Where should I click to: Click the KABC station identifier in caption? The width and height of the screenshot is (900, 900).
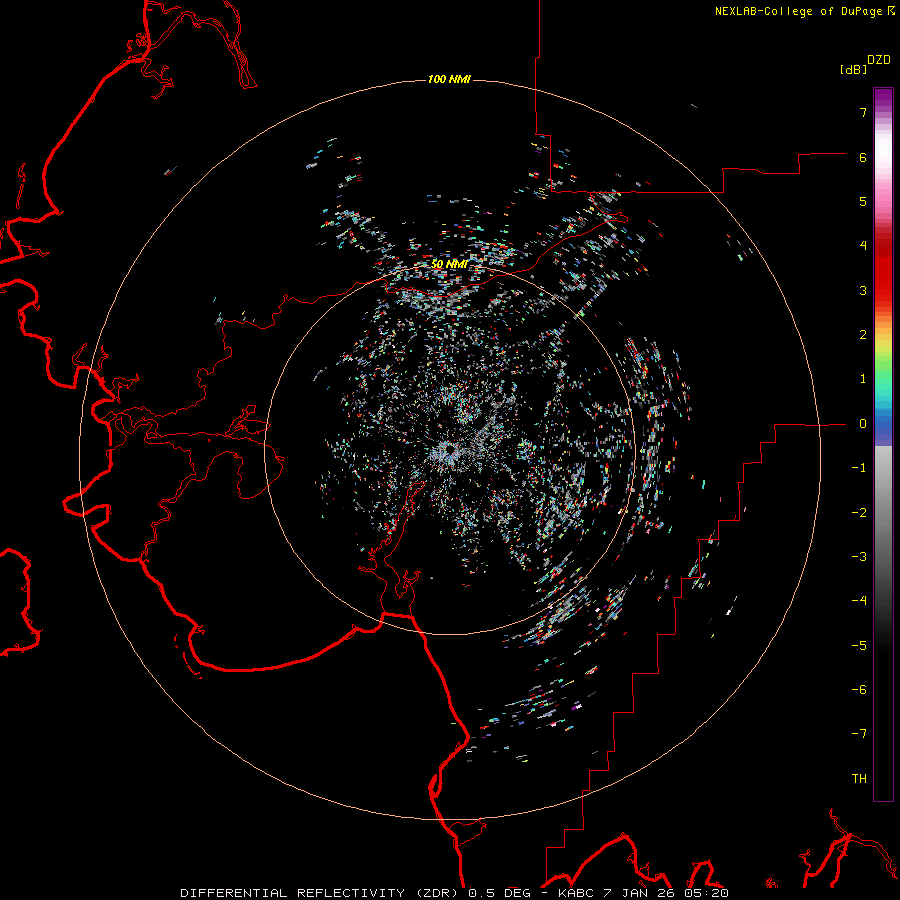tap(577, 893)
